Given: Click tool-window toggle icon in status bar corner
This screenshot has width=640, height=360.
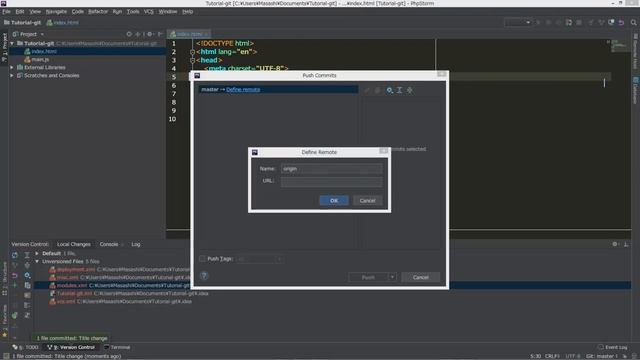Looking at the screenshot, I should click(x=6, y=356).
